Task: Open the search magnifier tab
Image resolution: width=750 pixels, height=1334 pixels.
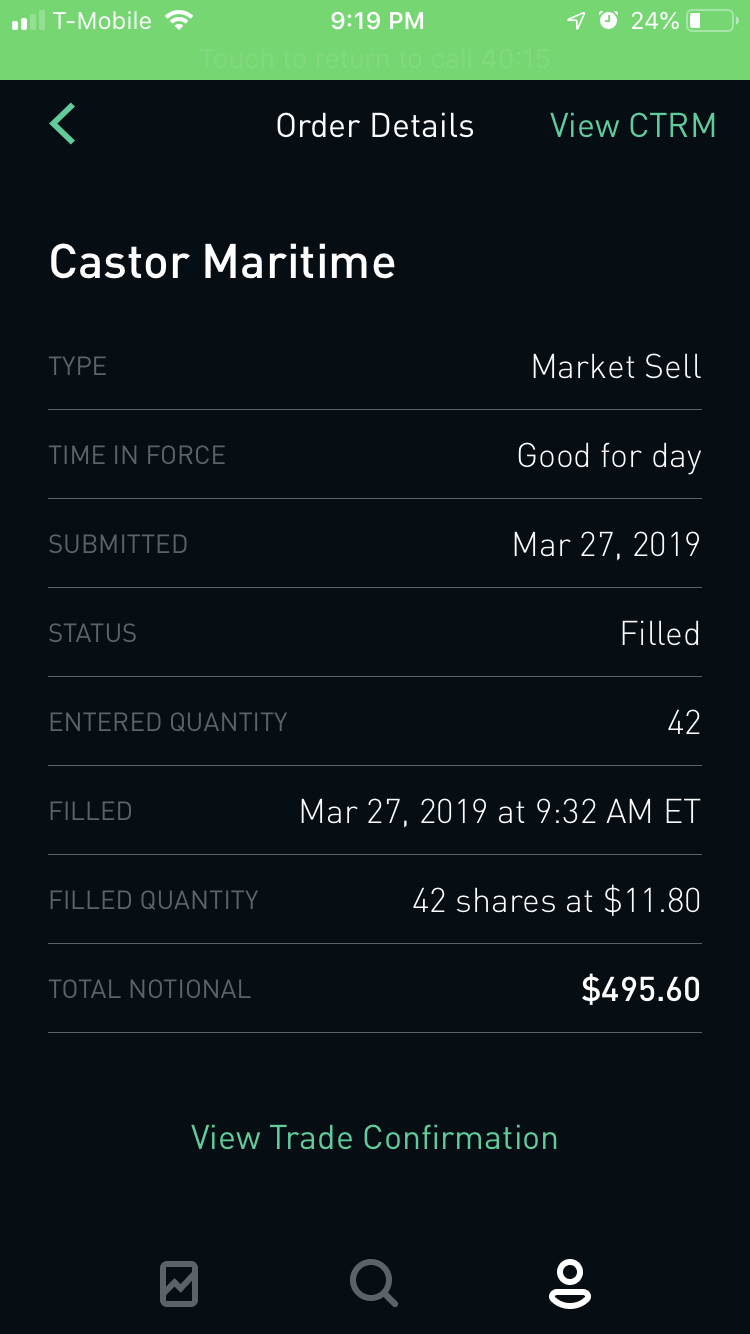Action: click(374, 1283)
